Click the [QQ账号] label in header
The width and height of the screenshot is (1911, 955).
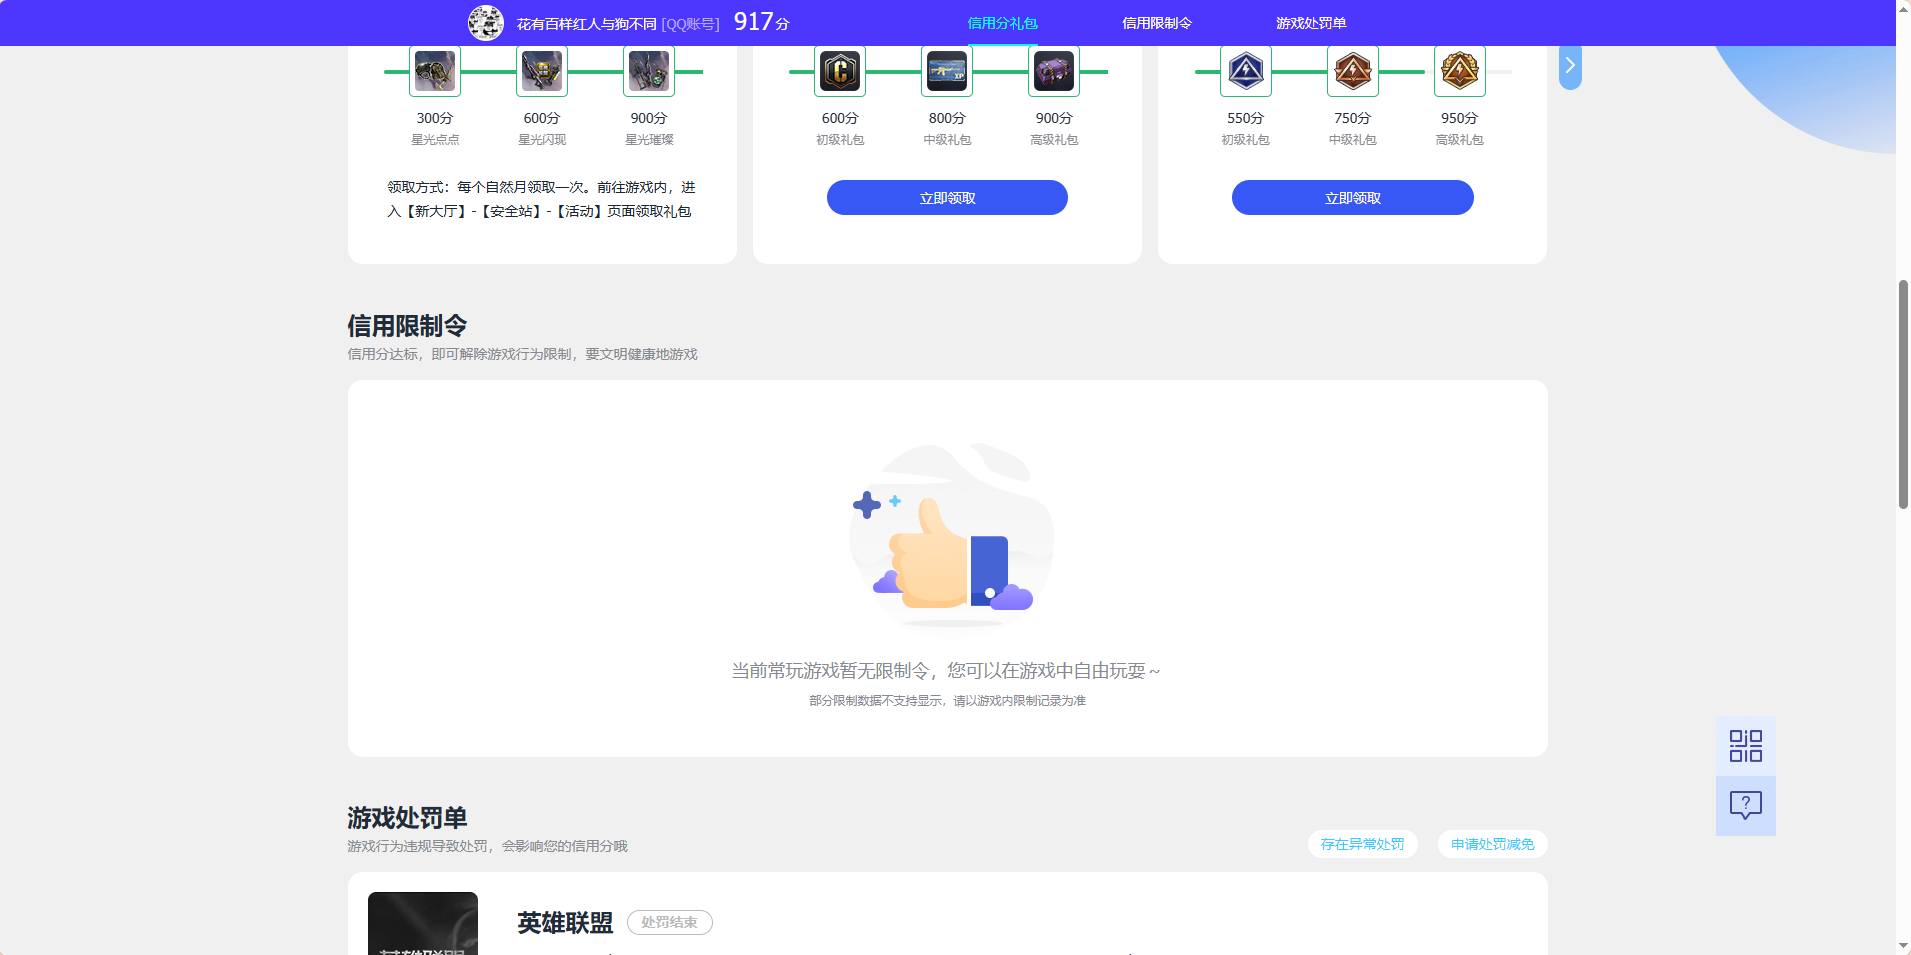pyautogui.click(x=690, y=24)
